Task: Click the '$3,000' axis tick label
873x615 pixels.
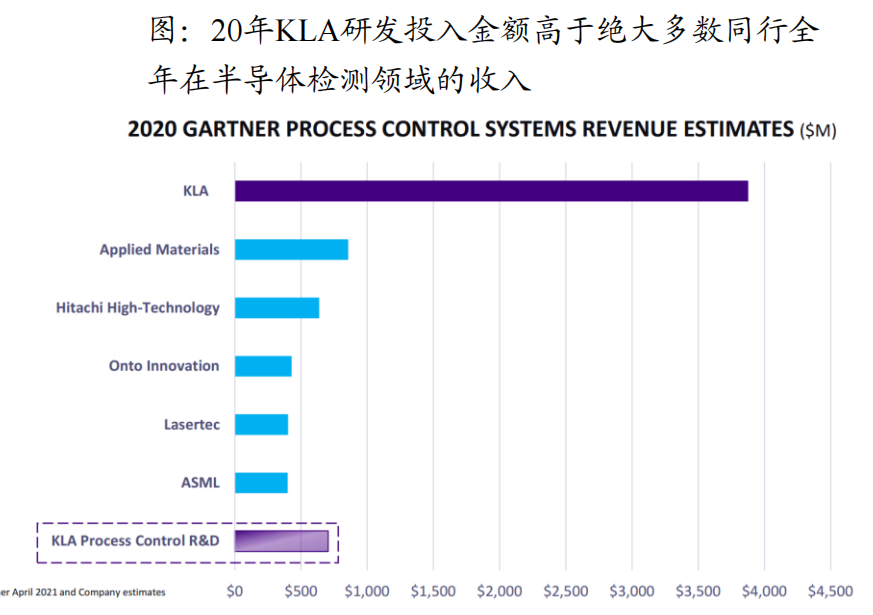Action: [632, 591]
